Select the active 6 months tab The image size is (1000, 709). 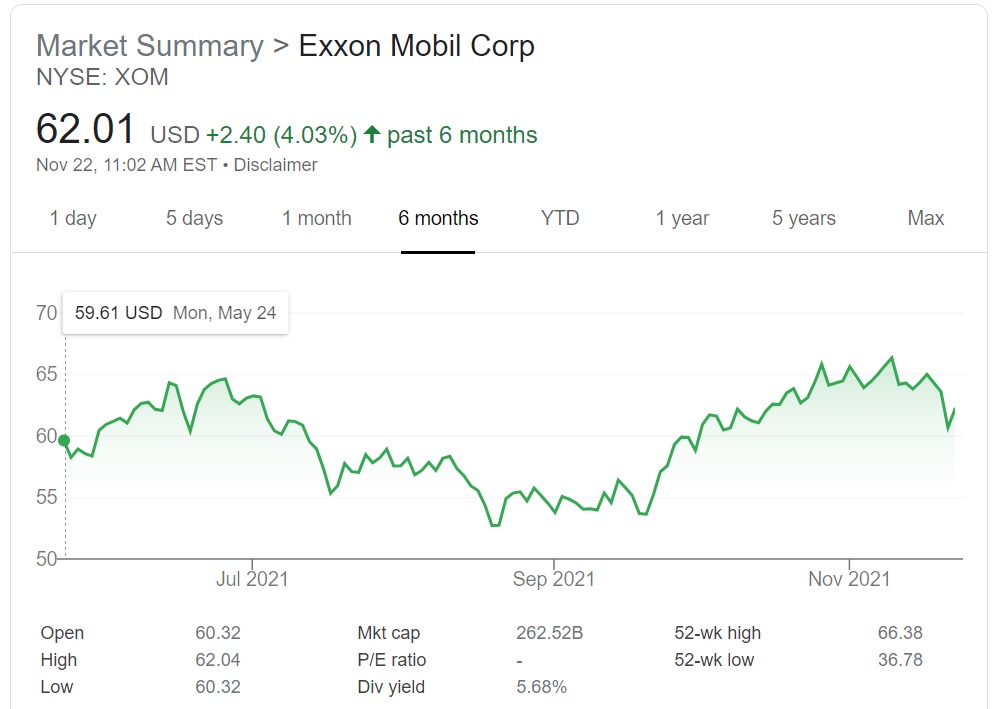438,218
